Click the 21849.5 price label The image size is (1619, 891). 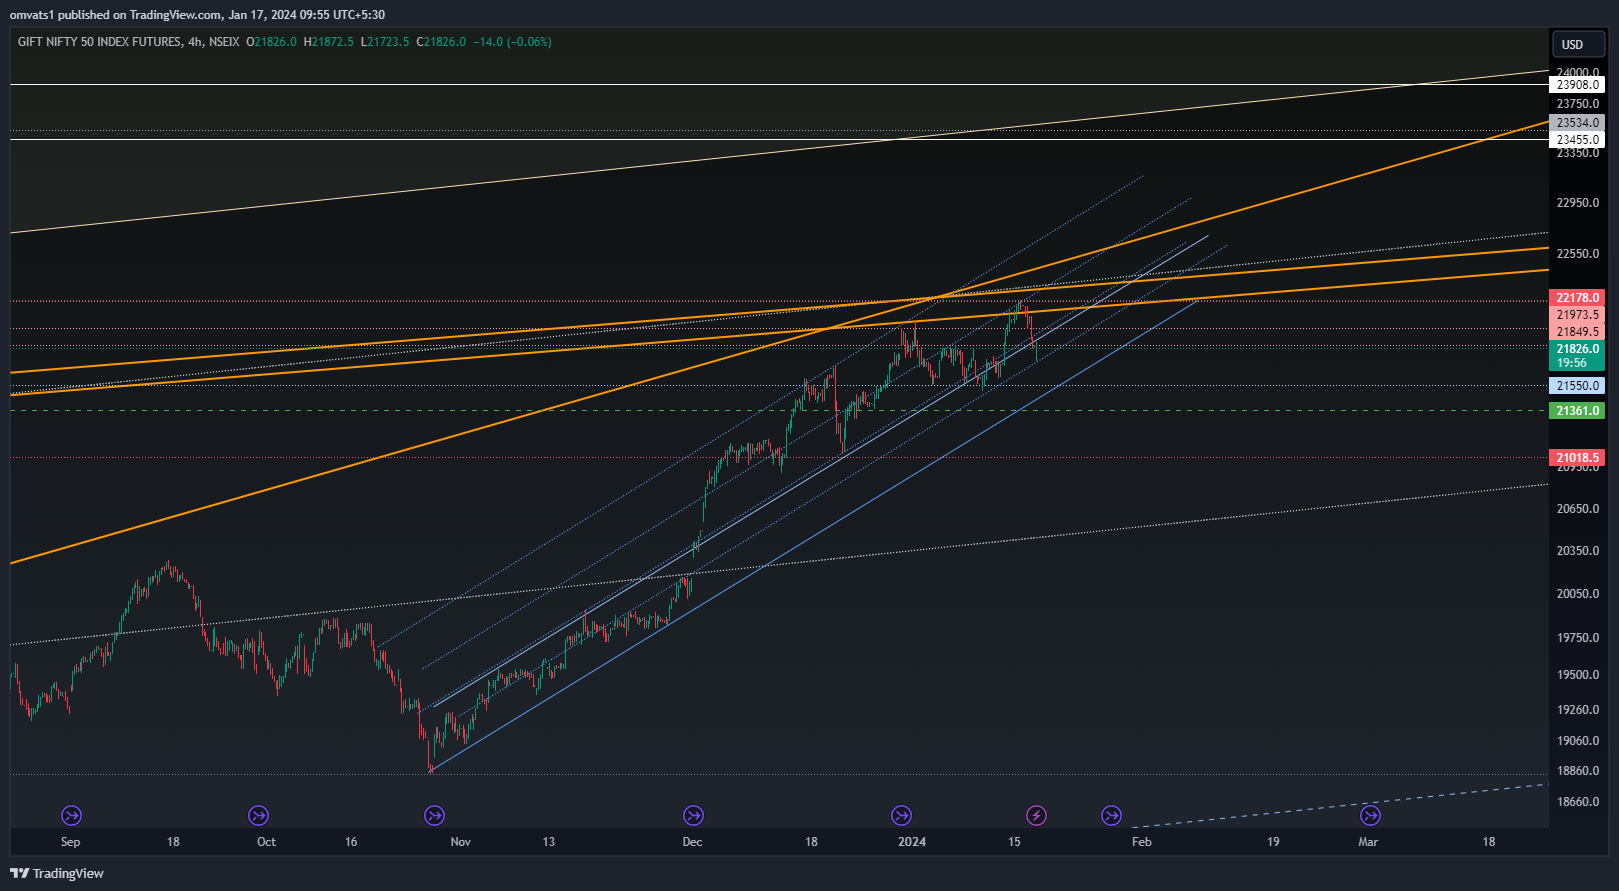click(1578, 332)
